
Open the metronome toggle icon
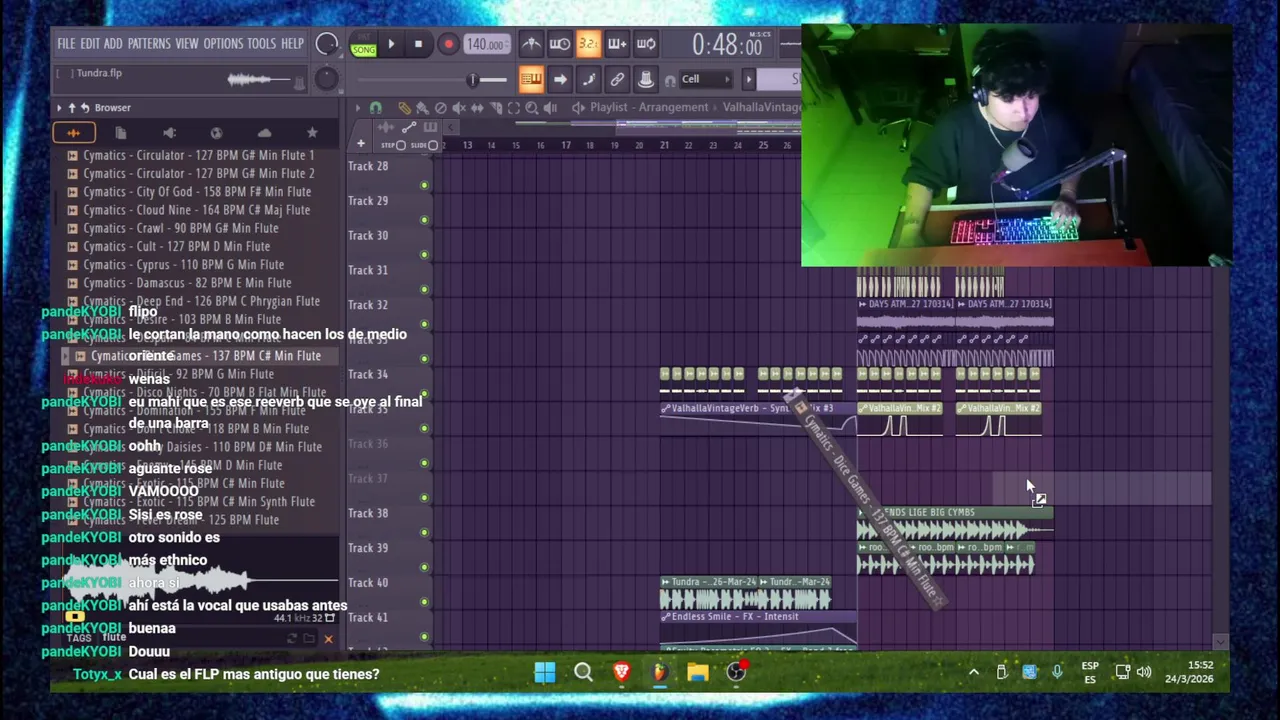tap(532, 44)
